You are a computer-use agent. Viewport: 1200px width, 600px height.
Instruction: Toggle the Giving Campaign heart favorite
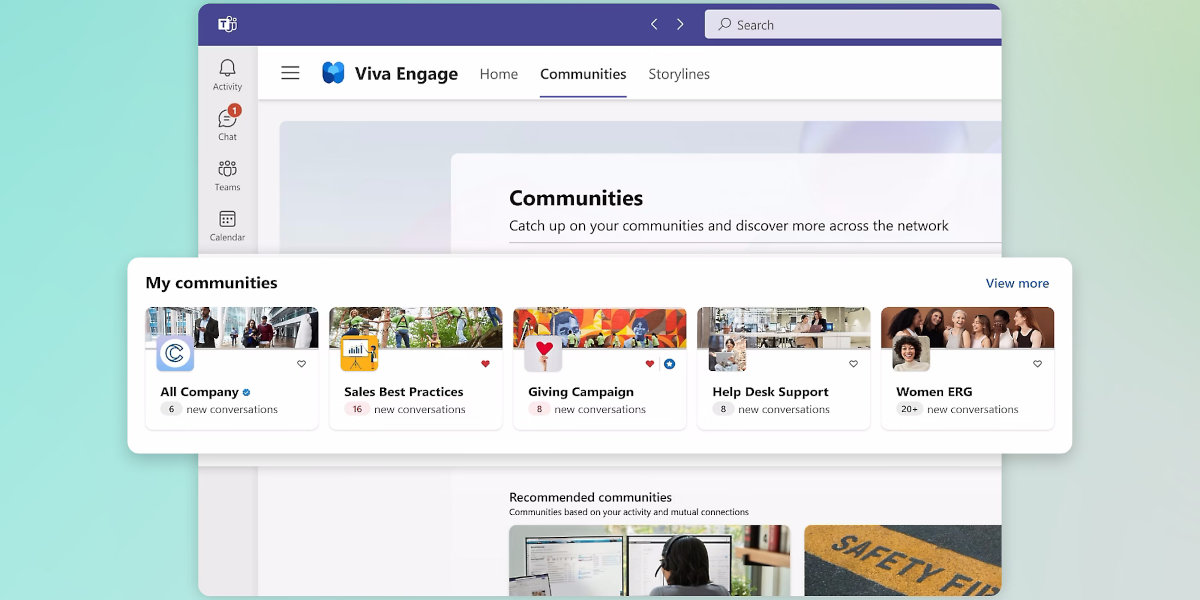pos(649,364)
